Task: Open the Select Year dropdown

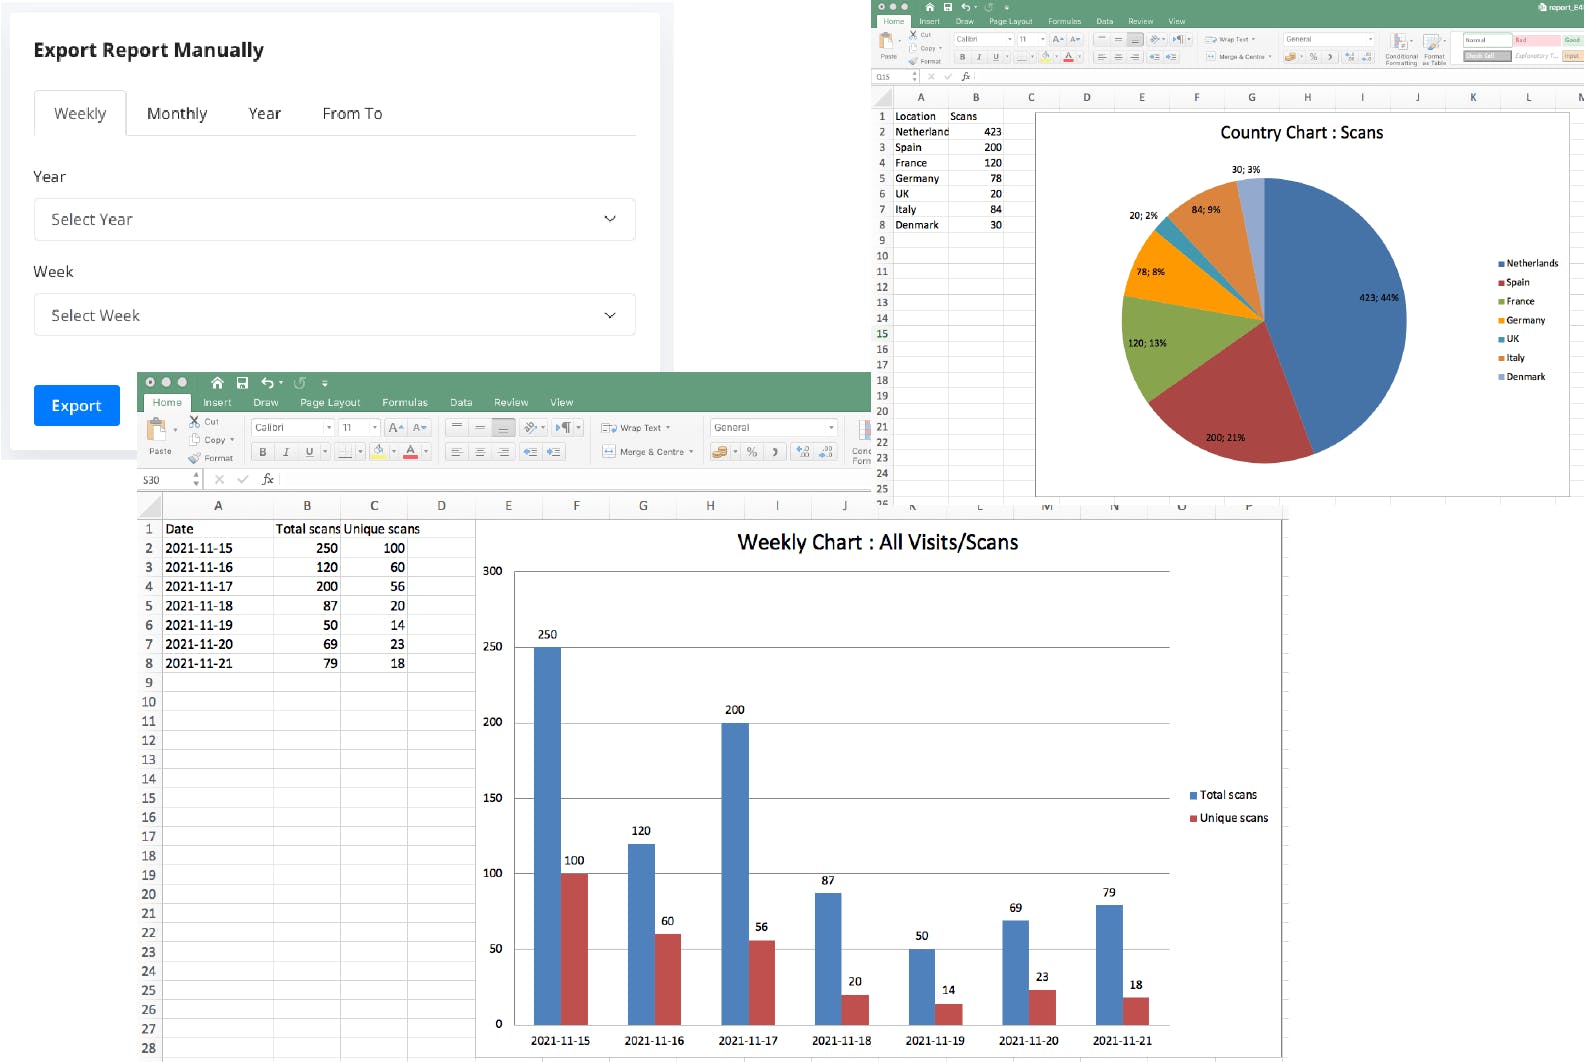Action: (x=335, y=220)
